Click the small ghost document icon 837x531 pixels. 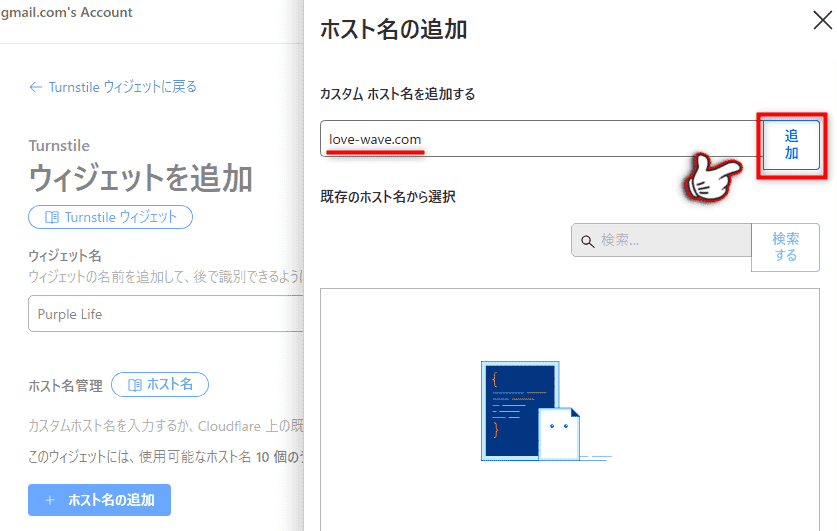(560, 432)
